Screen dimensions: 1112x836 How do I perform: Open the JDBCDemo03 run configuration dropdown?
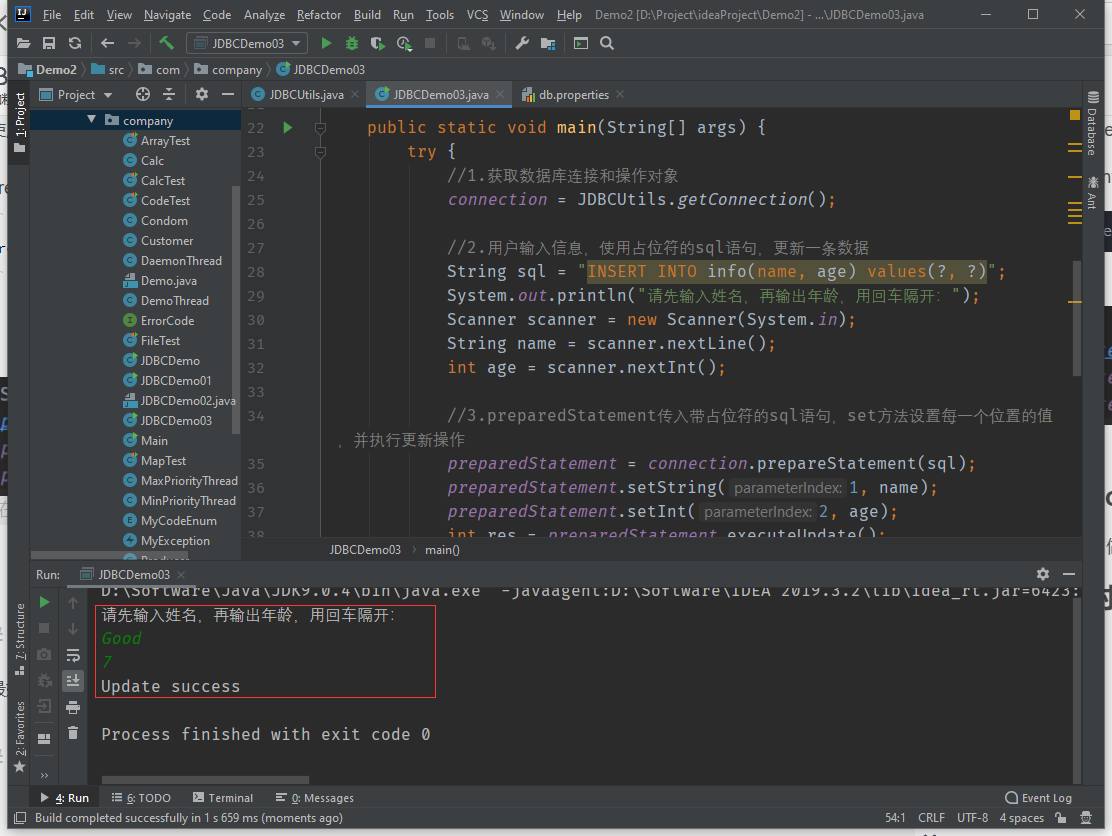pos(247,43)
